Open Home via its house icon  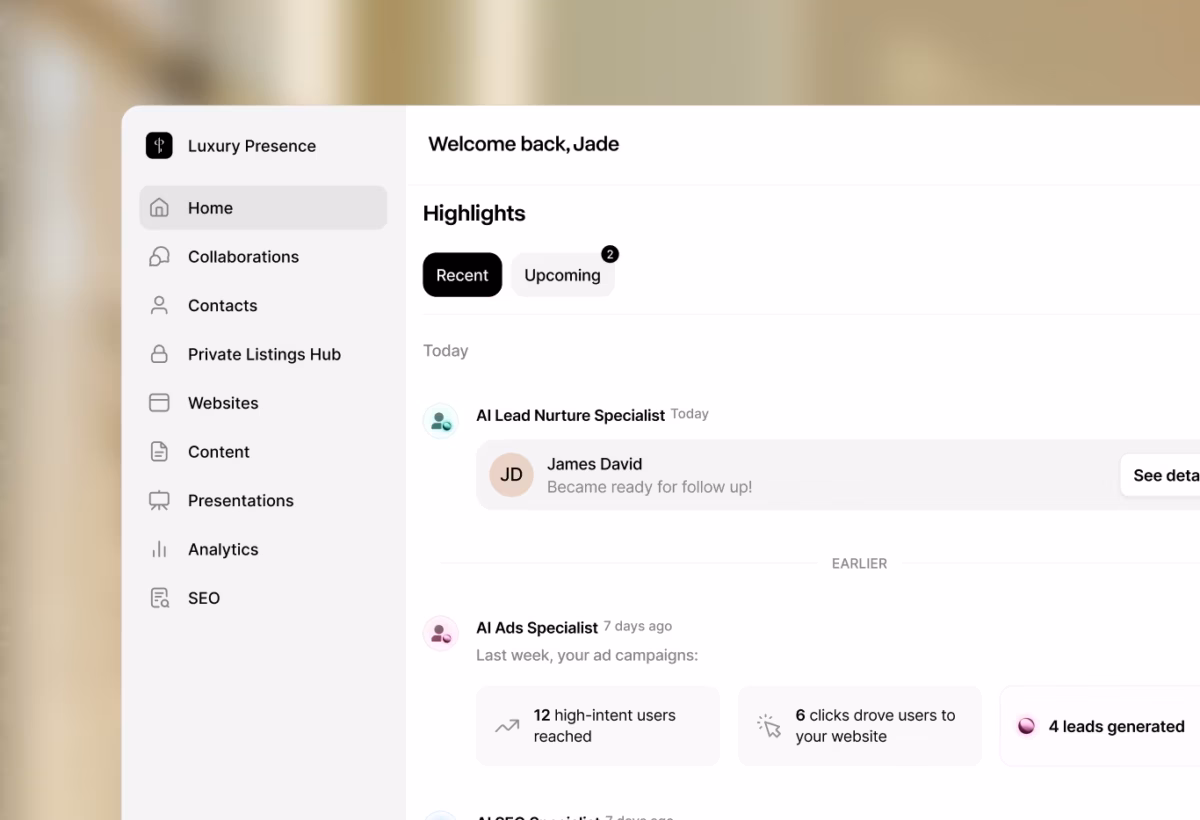[159, 208]
